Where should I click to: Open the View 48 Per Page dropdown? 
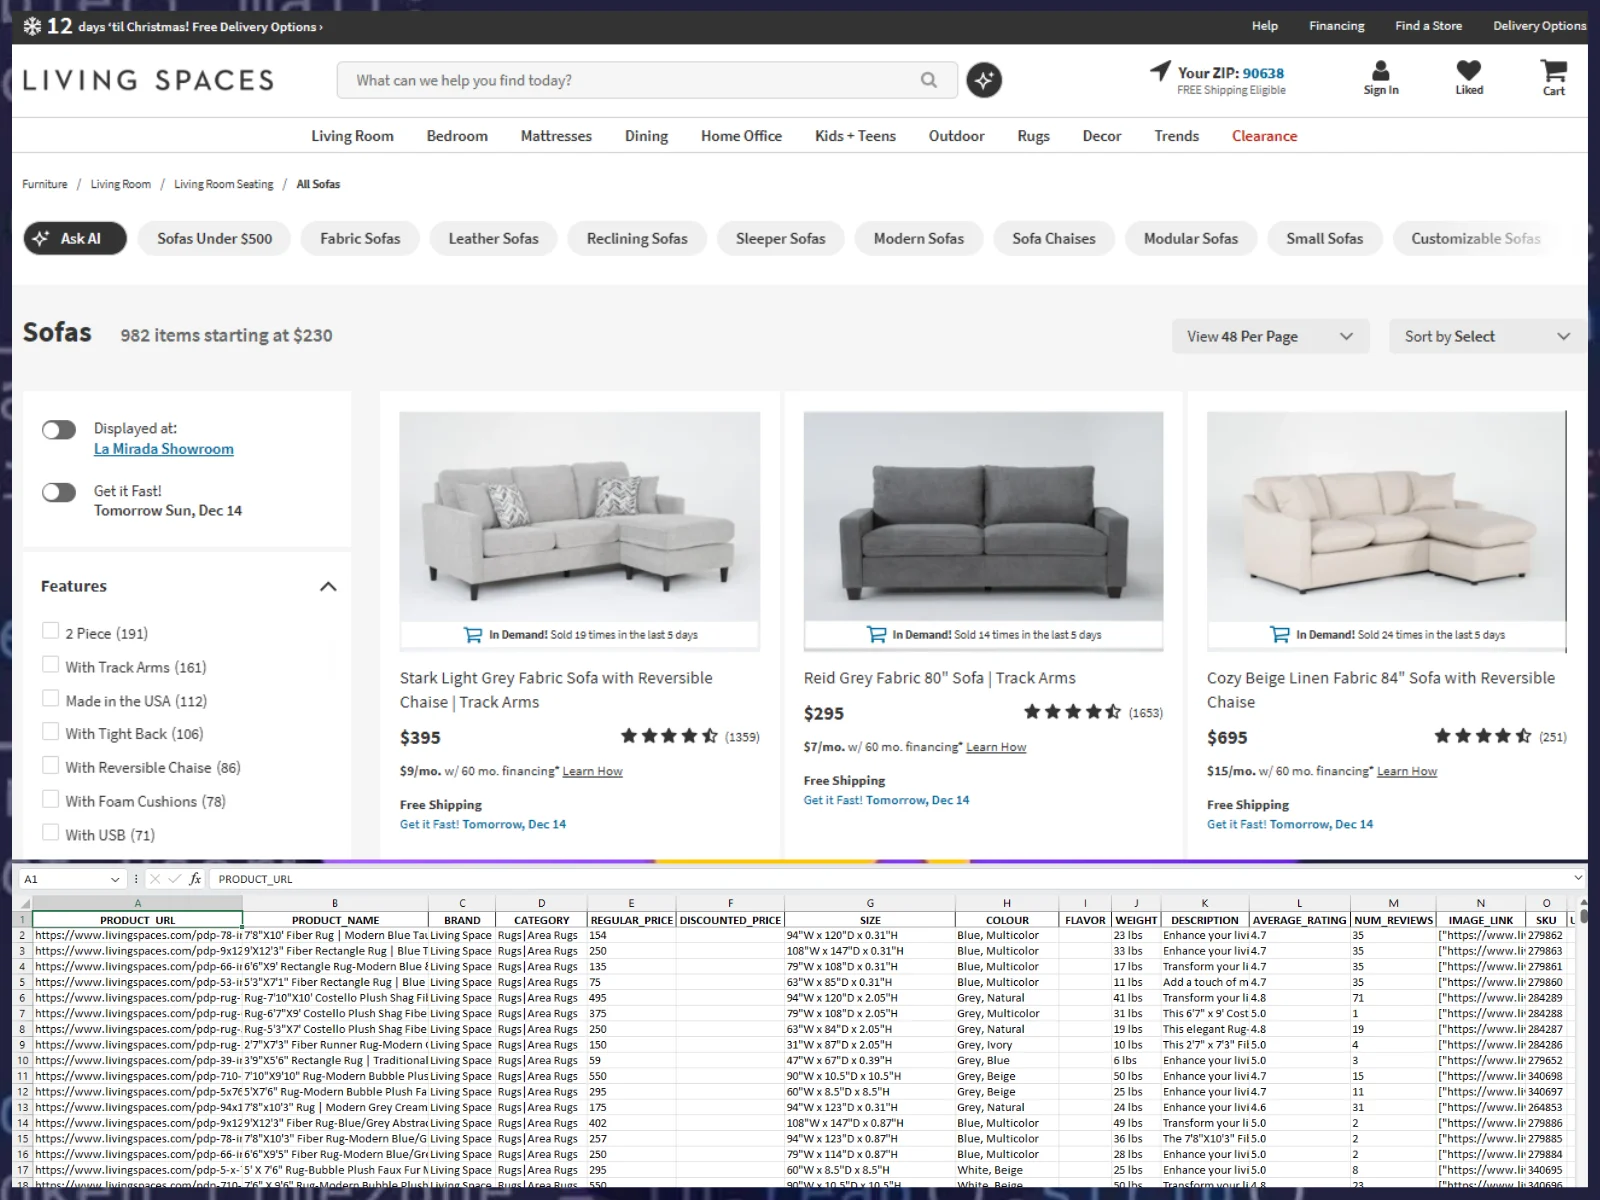click(x=1270, y=336)
